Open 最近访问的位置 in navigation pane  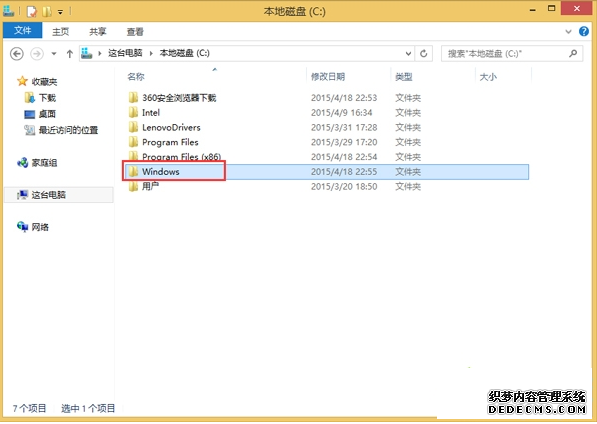click(x=68, y=131)
